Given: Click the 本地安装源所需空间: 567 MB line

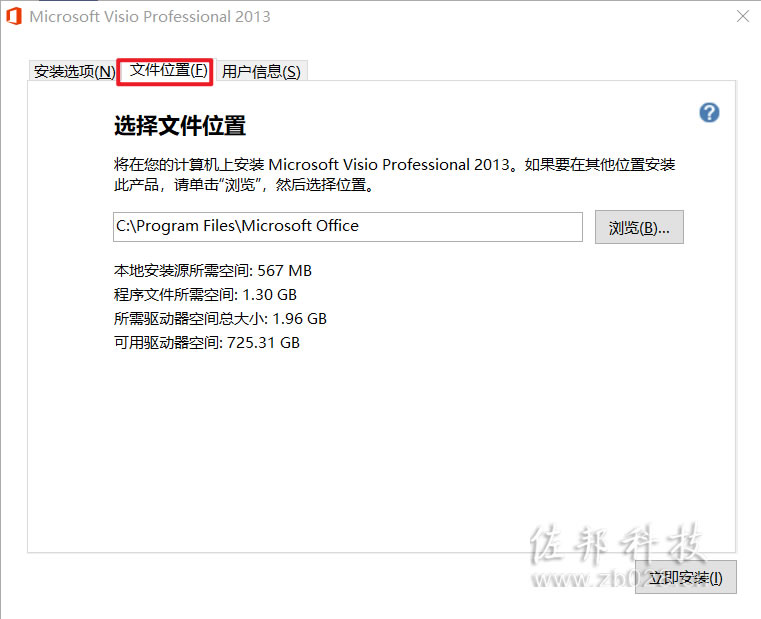Looking at the screenshot, I should [x=213, y=270].
